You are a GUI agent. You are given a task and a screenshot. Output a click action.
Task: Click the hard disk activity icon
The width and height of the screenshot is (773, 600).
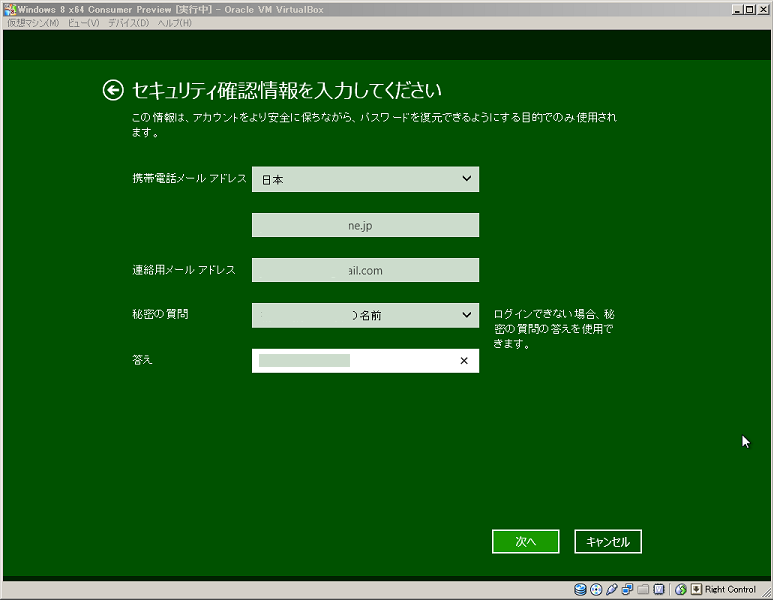[x=581, y=589]
